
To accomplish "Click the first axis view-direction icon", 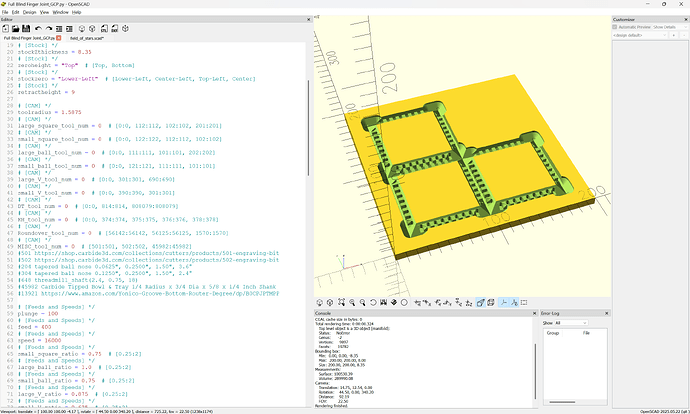I will (x=418, y=303).
